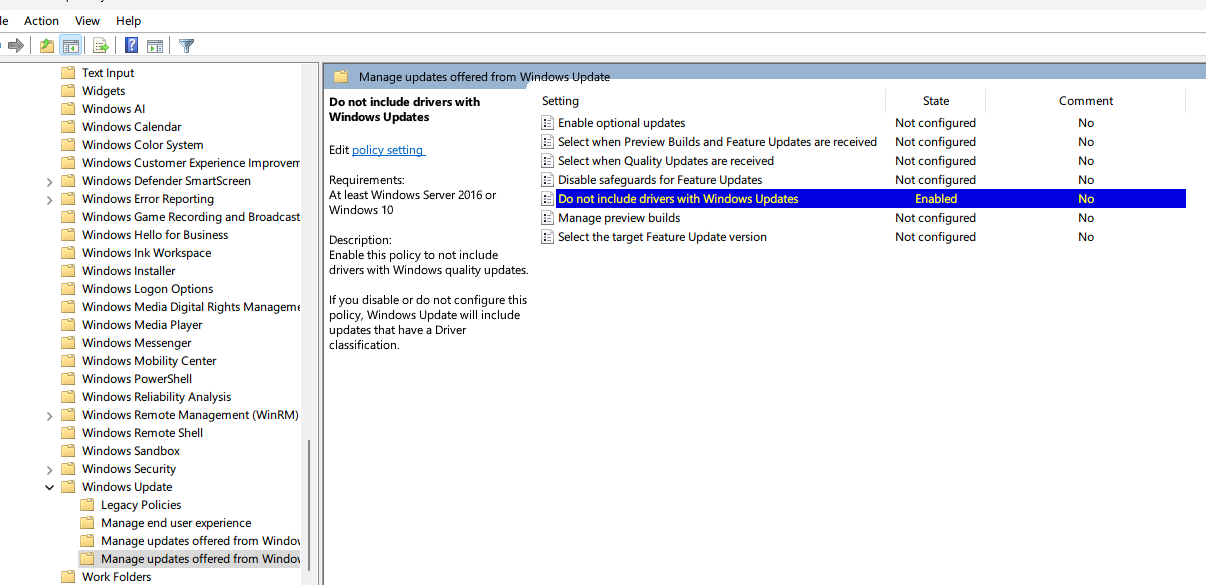Select Windows Media Digital Rights Management folder

(x=191, y=307)
